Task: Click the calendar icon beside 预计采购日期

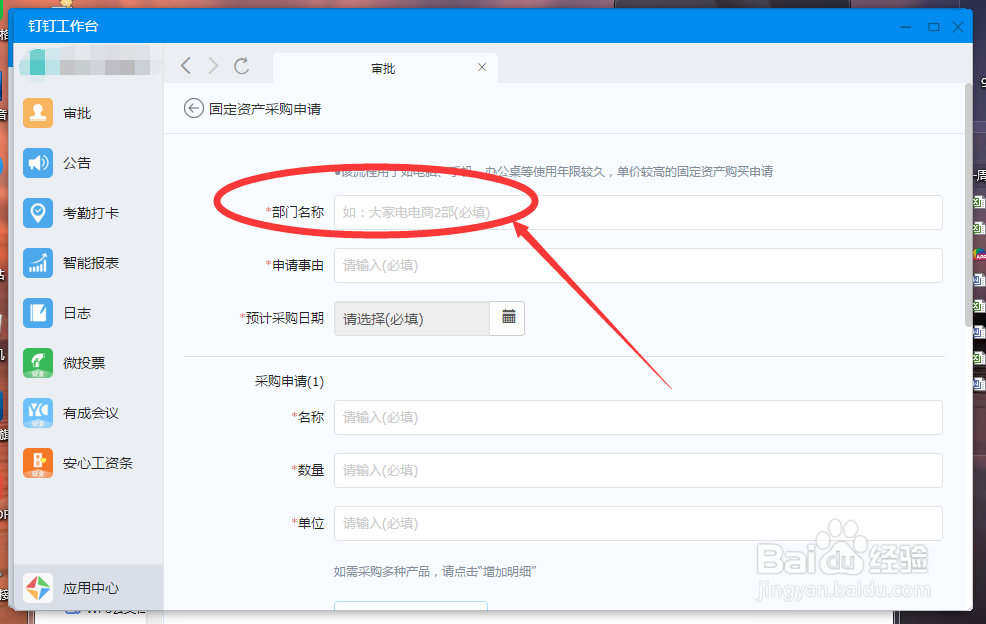Action: (508, 317)
